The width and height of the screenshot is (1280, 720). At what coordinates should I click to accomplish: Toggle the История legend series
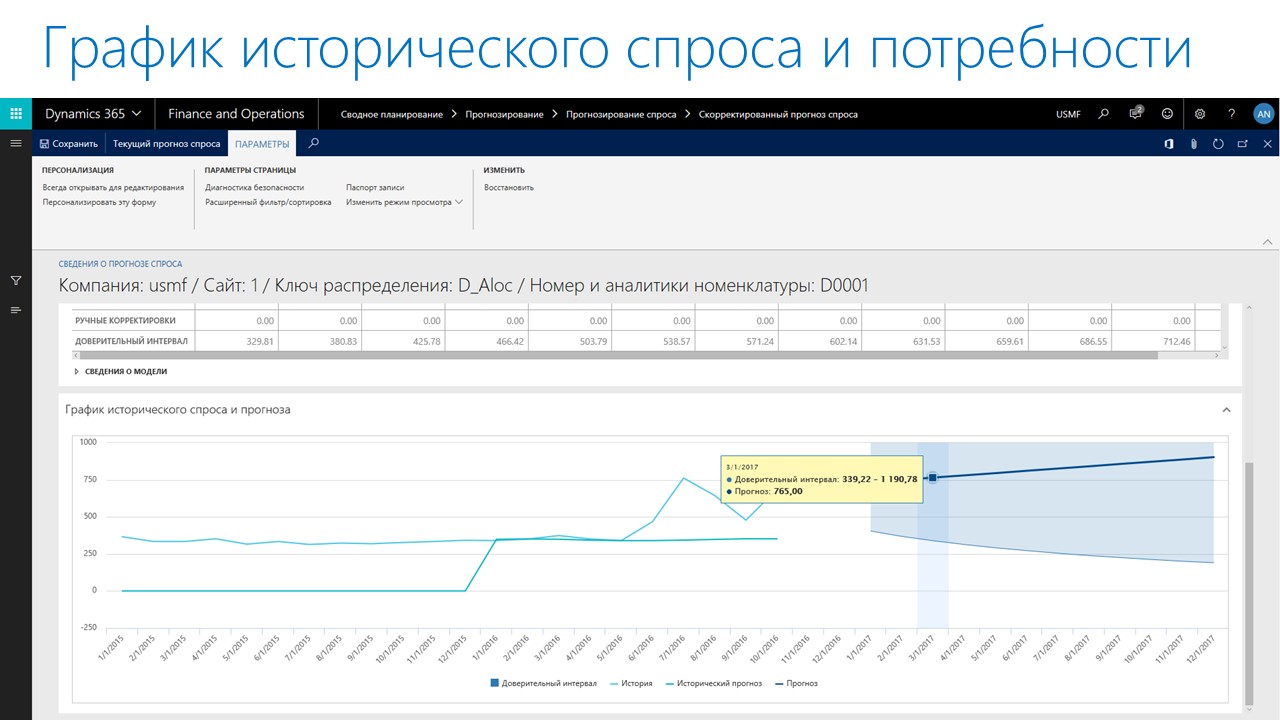[629, 683]
